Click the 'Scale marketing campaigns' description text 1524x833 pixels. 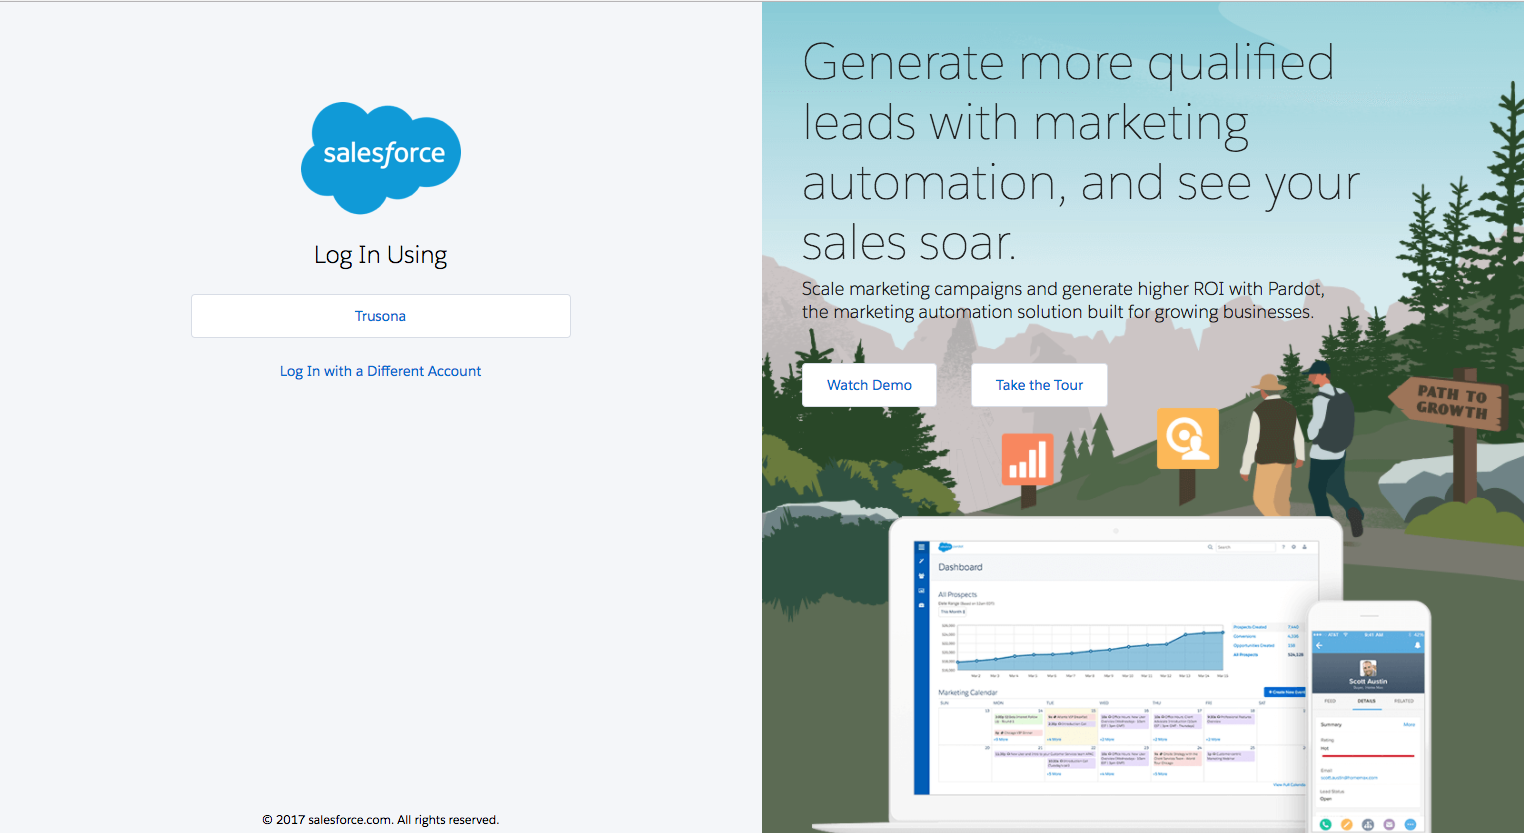tap(1063, 300)
